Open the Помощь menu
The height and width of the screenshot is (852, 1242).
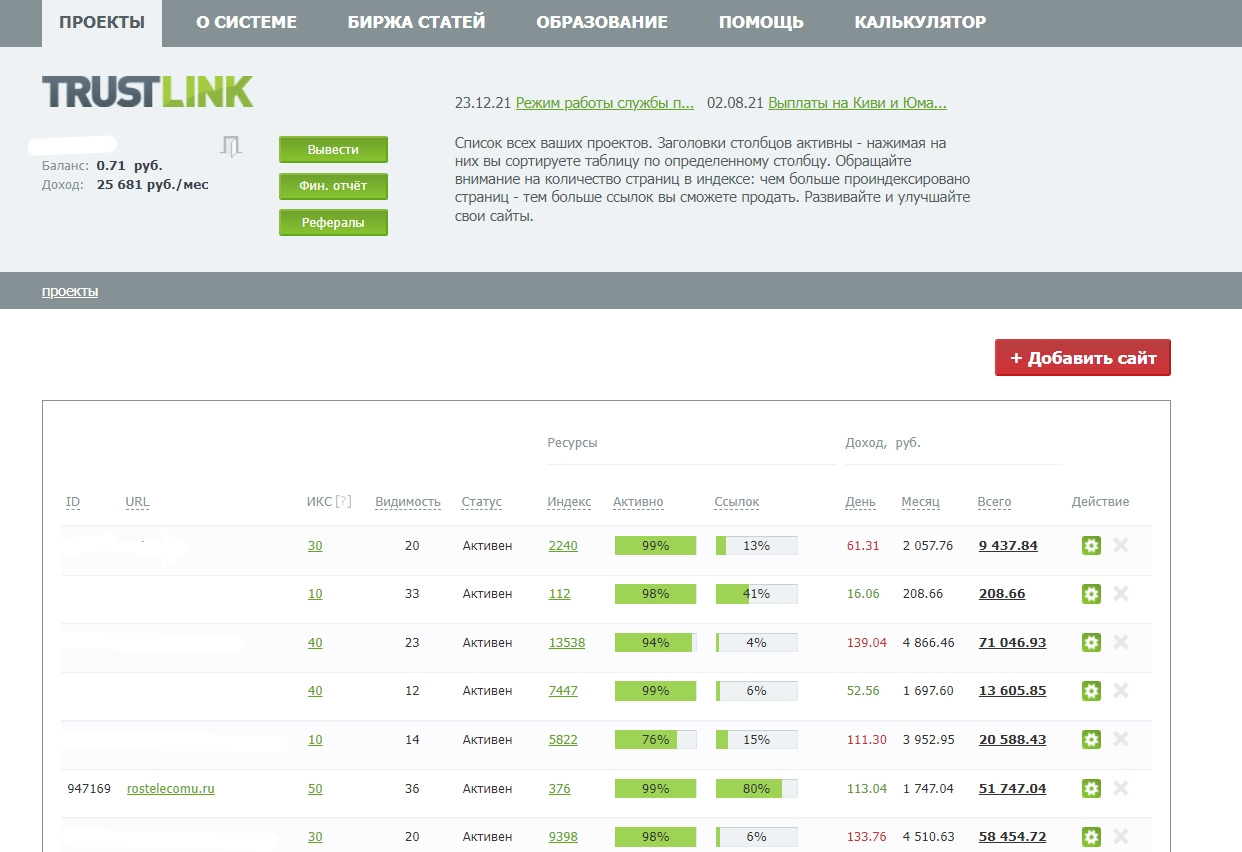tap(761, 22)
